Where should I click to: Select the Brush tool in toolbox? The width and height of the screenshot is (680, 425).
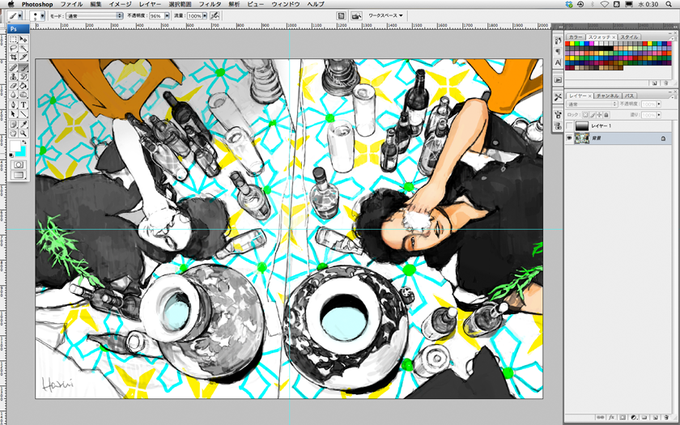23,68
